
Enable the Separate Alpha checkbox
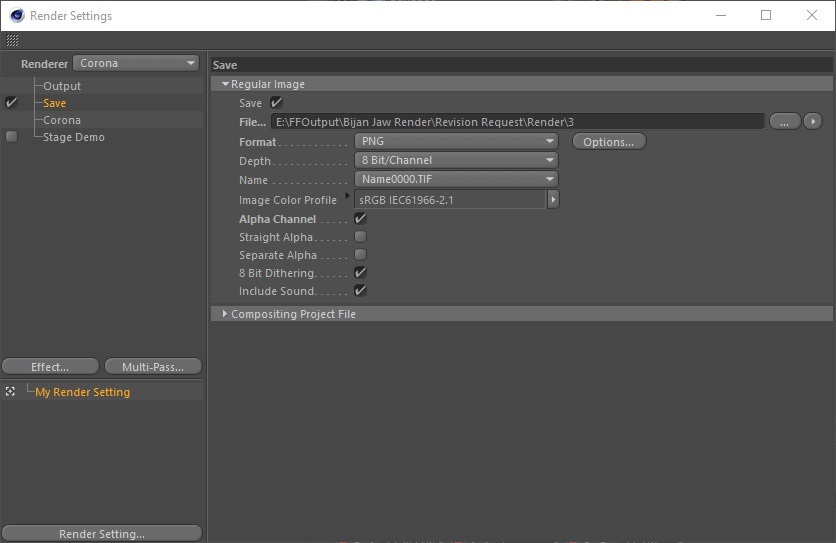click(x=361, y=255)
